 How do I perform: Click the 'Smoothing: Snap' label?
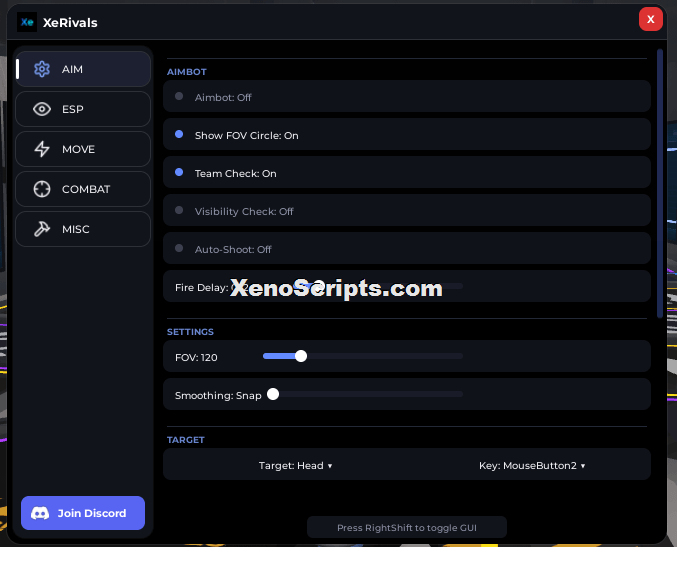pyautogui.click(x=218, y=396)
